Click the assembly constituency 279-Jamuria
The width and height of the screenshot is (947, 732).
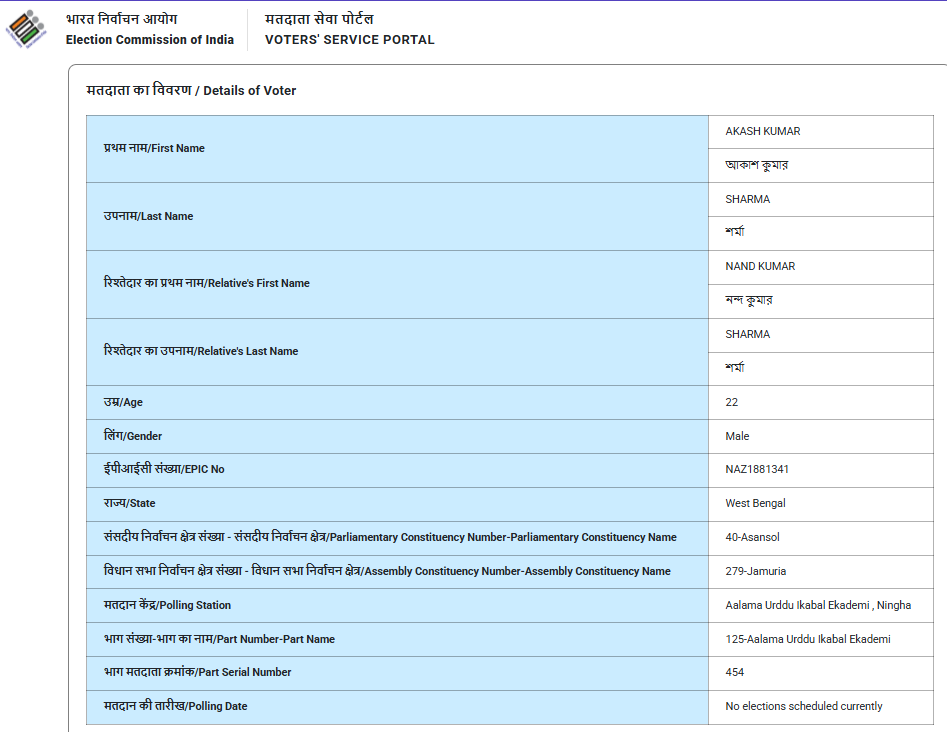[x=755, y=571]
